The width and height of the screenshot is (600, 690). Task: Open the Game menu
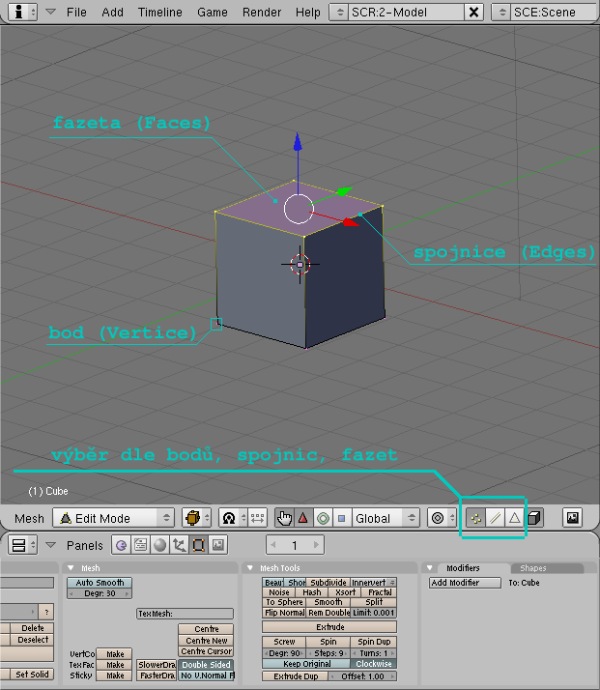(x=212, y=12)
